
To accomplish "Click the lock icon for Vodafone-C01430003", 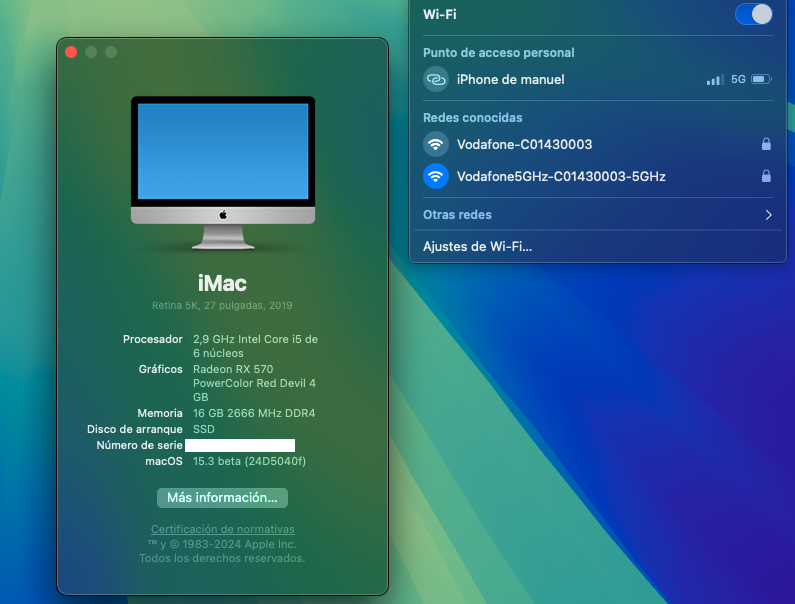I will [766, 144].
